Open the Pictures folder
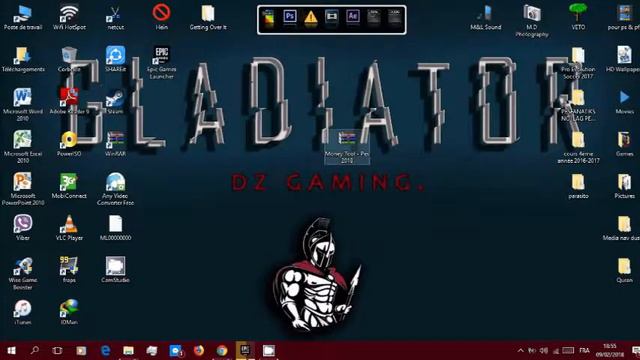Viewport: 640px width, 360px height. pos(624,186)
